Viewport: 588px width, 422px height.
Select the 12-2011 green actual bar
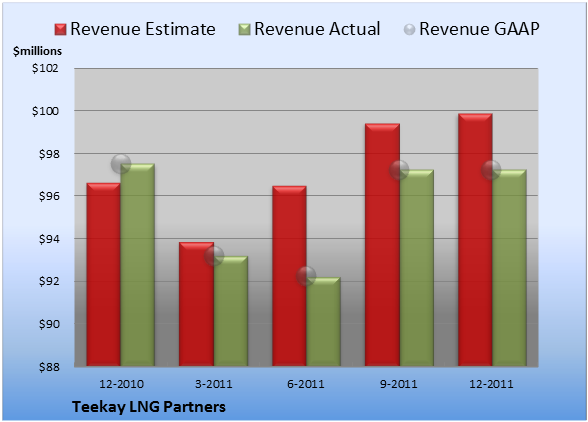[x=509, y=268]
